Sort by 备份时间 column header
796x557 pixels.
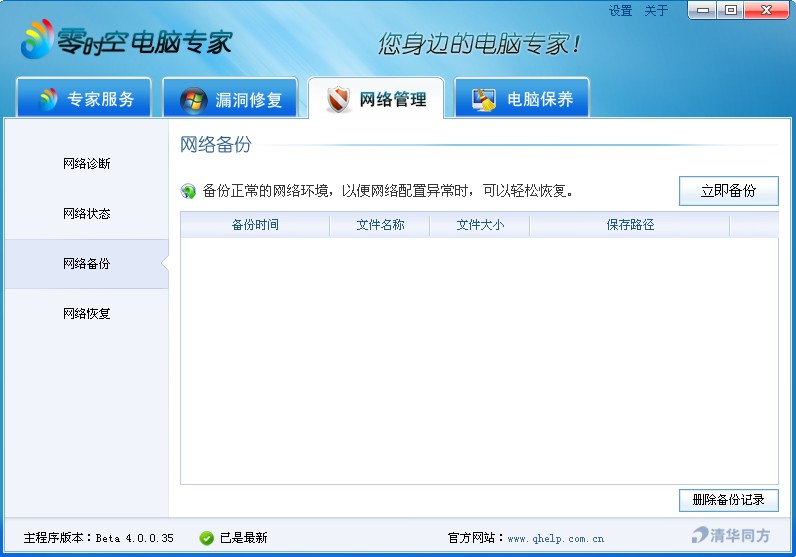(255, 224)
